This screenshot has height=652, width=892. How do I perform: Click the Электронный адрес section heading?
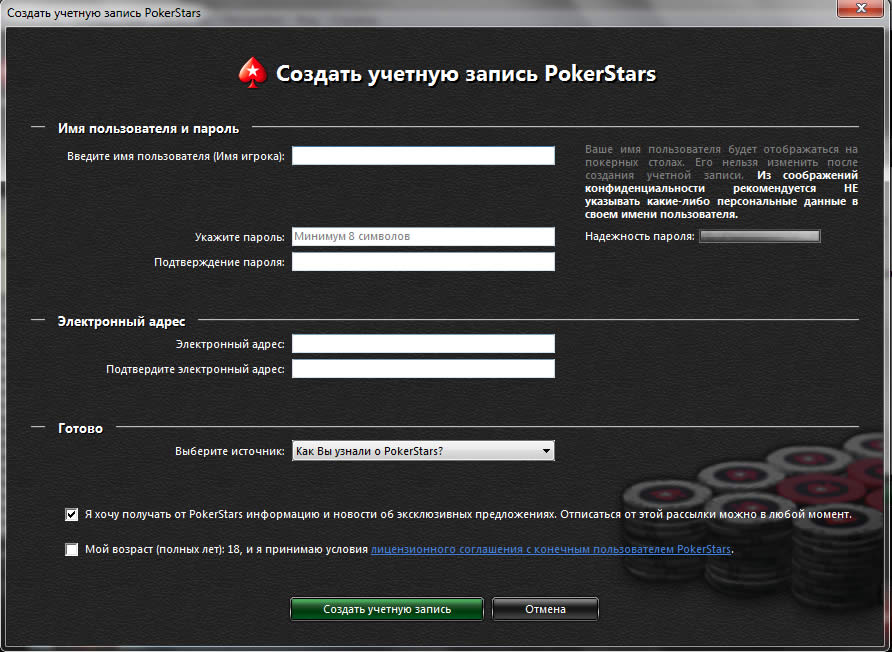(x=122, y=321)
